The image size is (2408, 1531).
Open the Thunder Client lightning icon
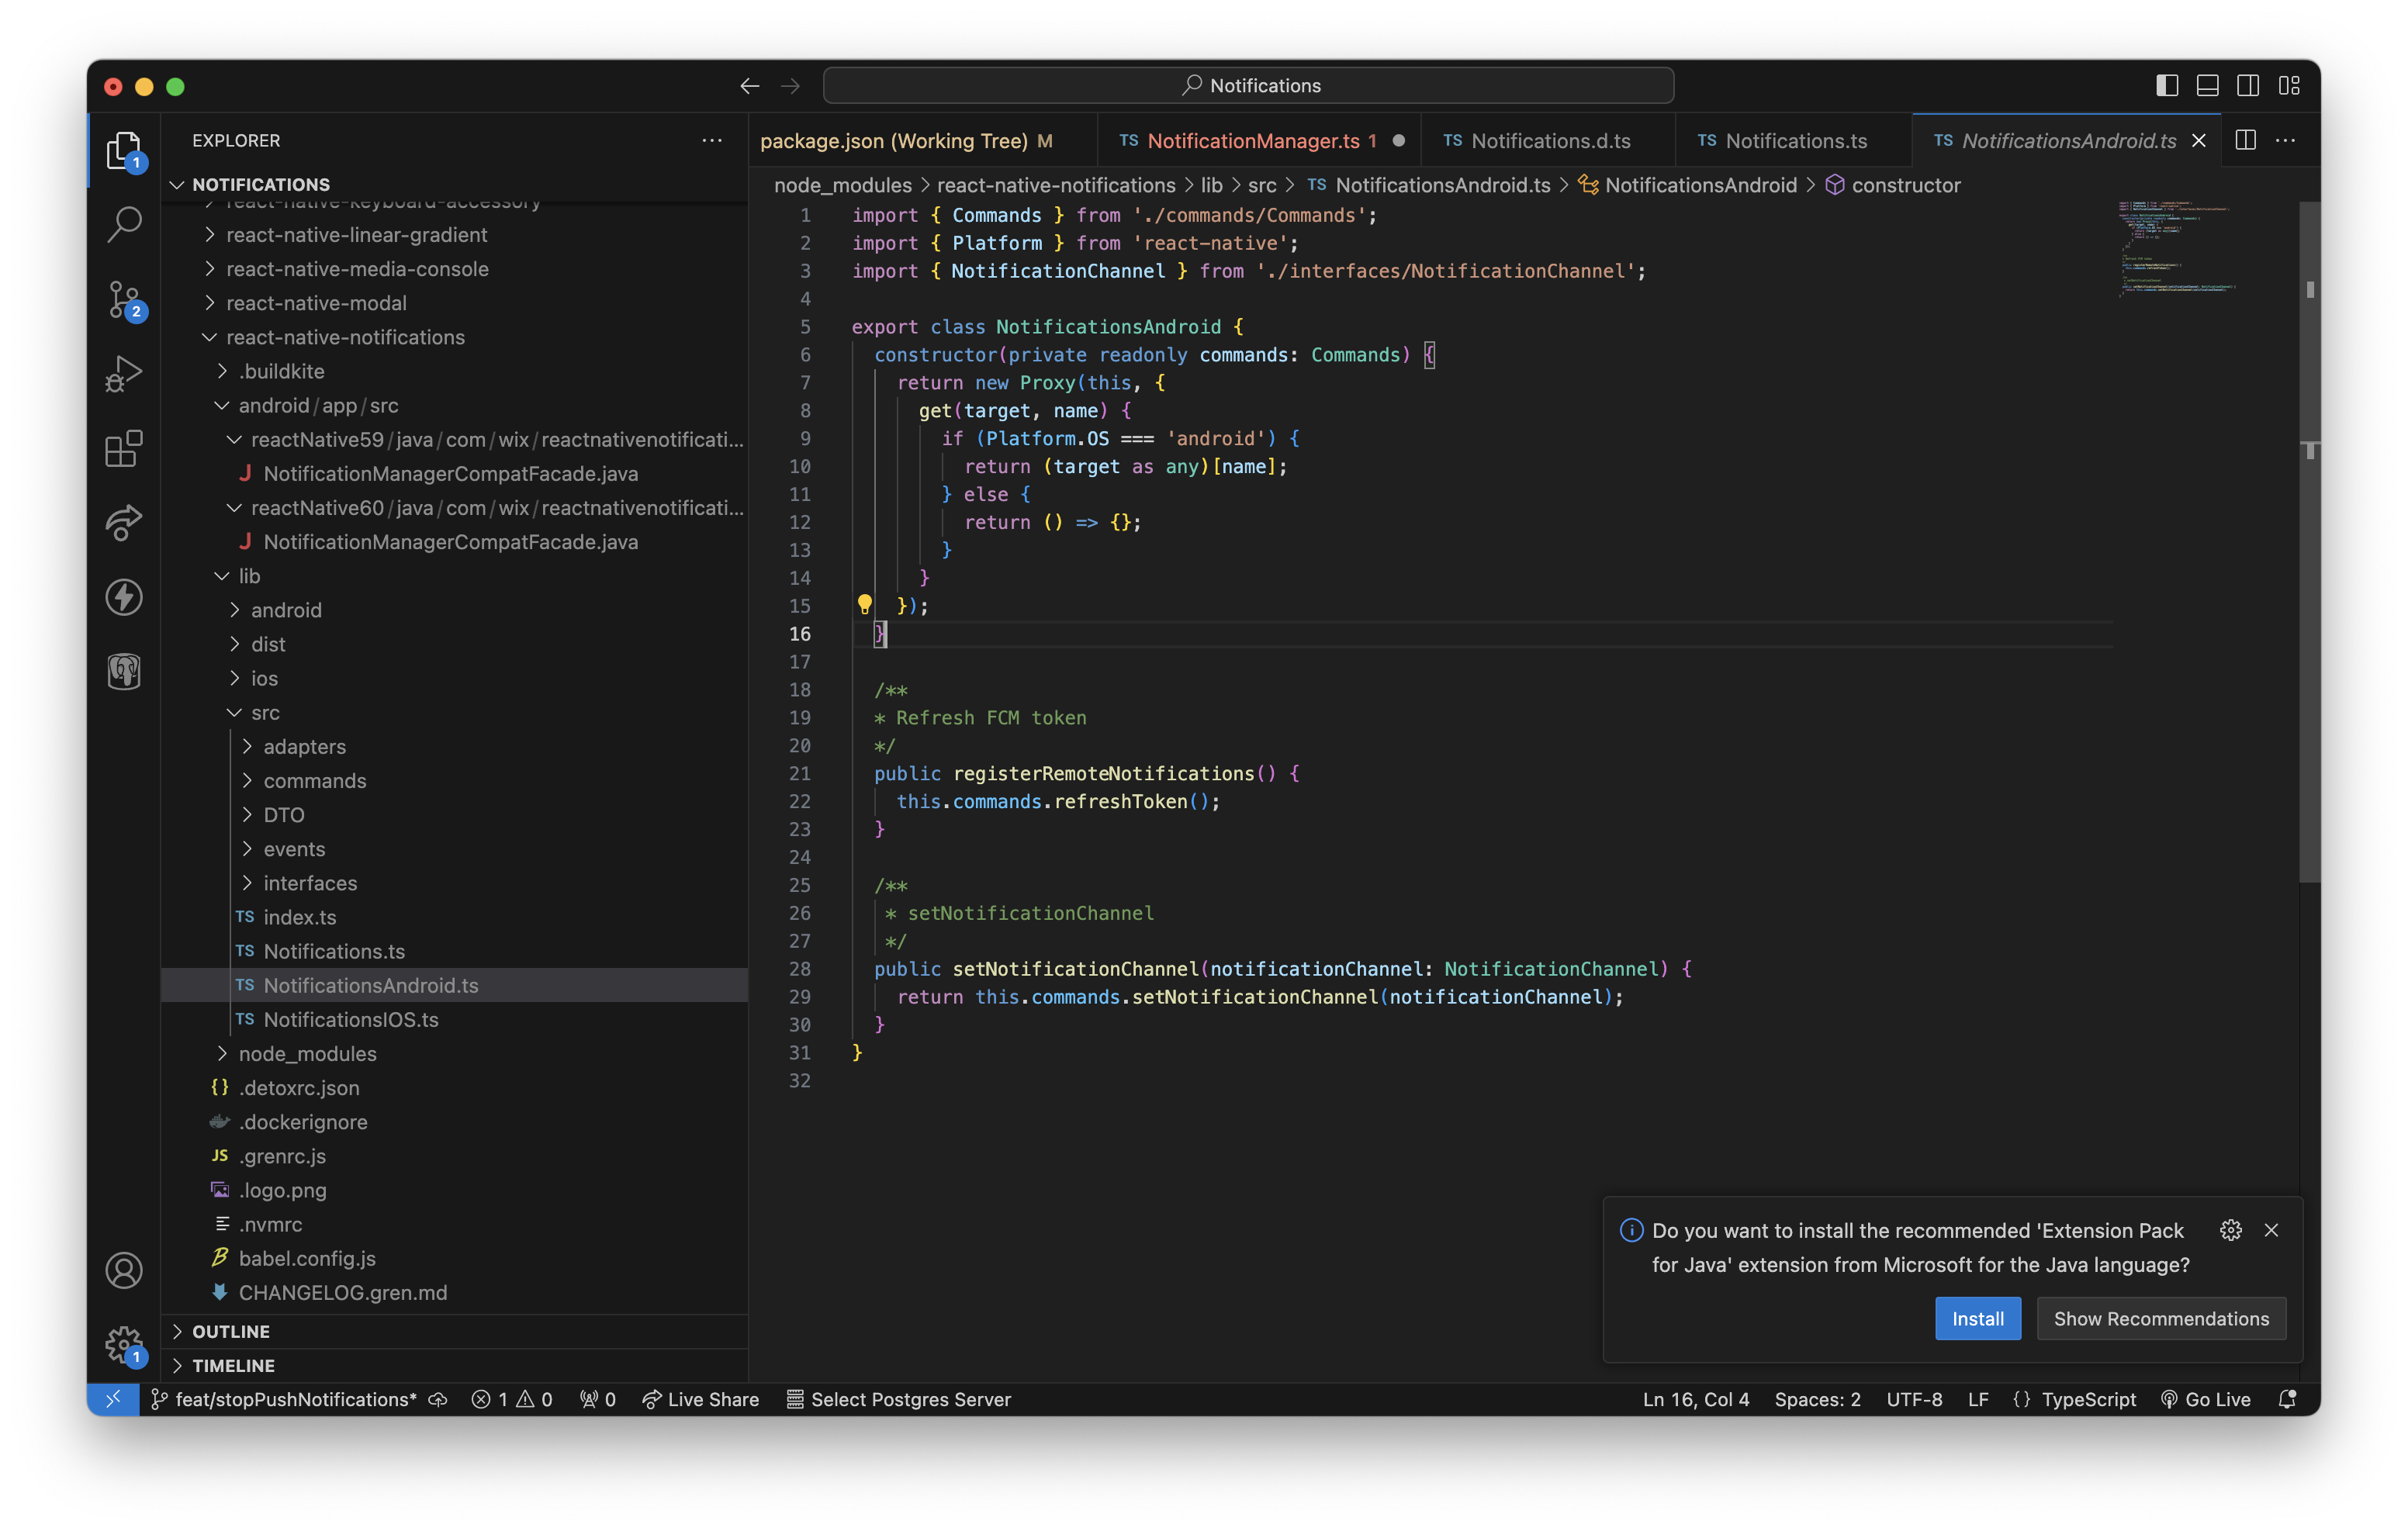pyautogui.click(x=124, y=597)
